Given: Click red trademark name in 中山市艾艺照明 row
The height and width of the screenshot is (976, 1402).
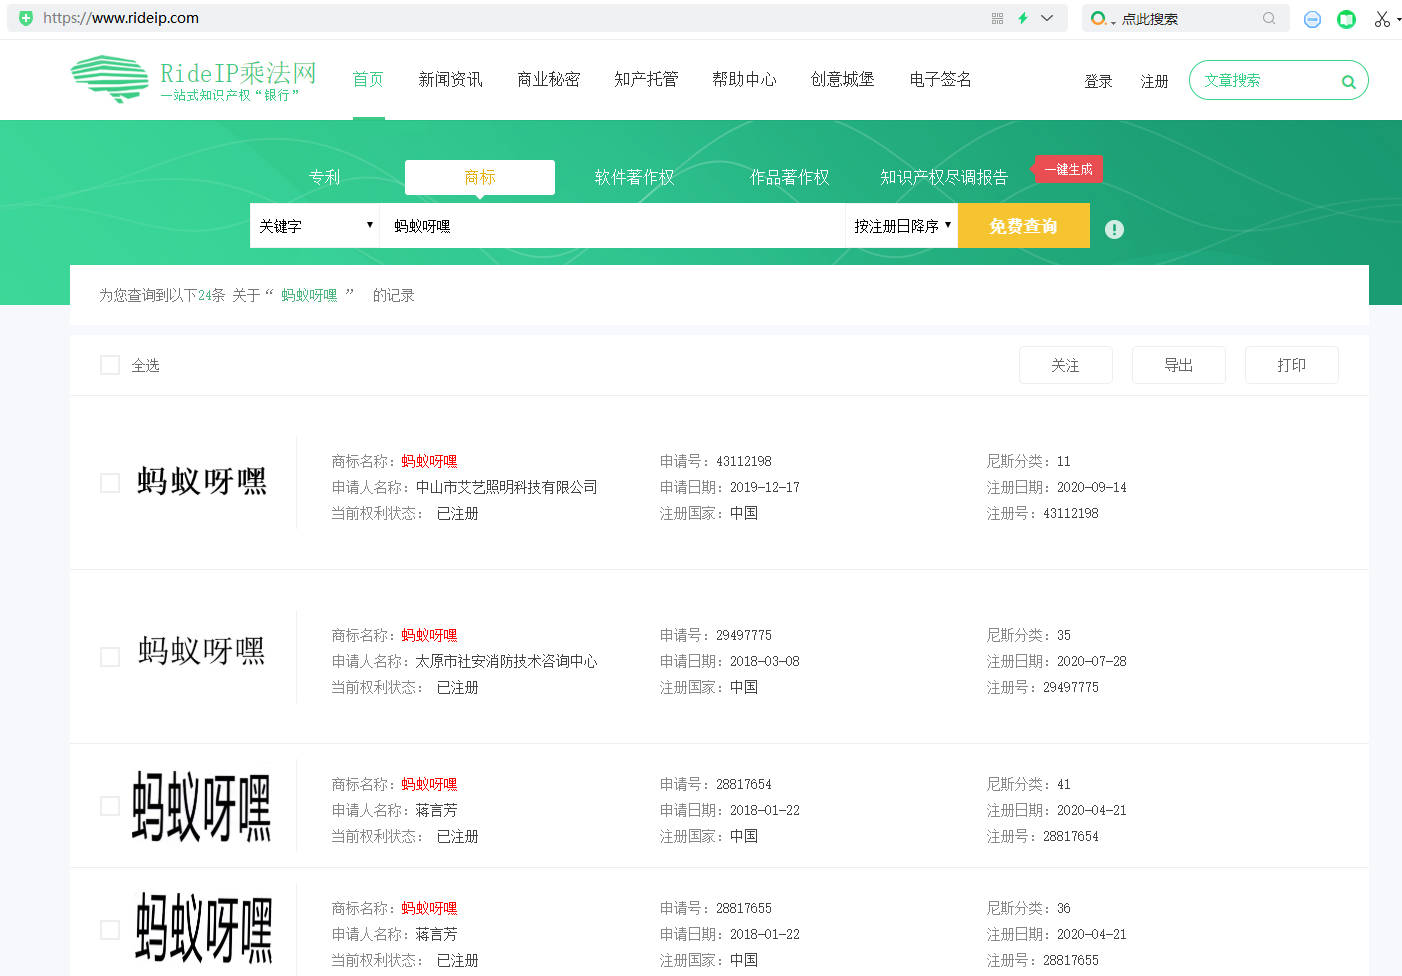Looking at the screenshot, I should coord(429,461).
